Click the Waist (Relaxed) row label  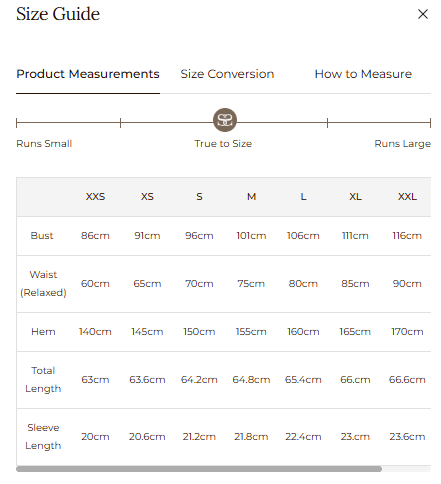pos(43,284)
